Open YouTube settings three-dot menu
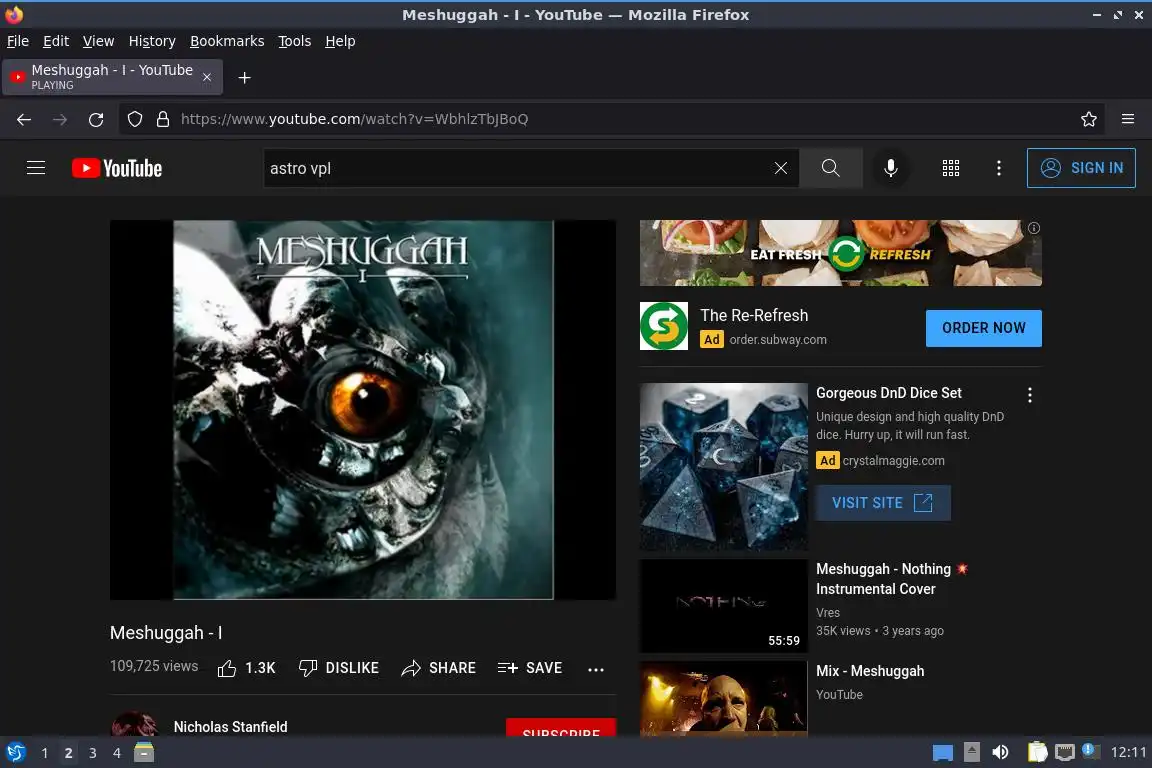The image size is (1152, 768). click(998, 168)
